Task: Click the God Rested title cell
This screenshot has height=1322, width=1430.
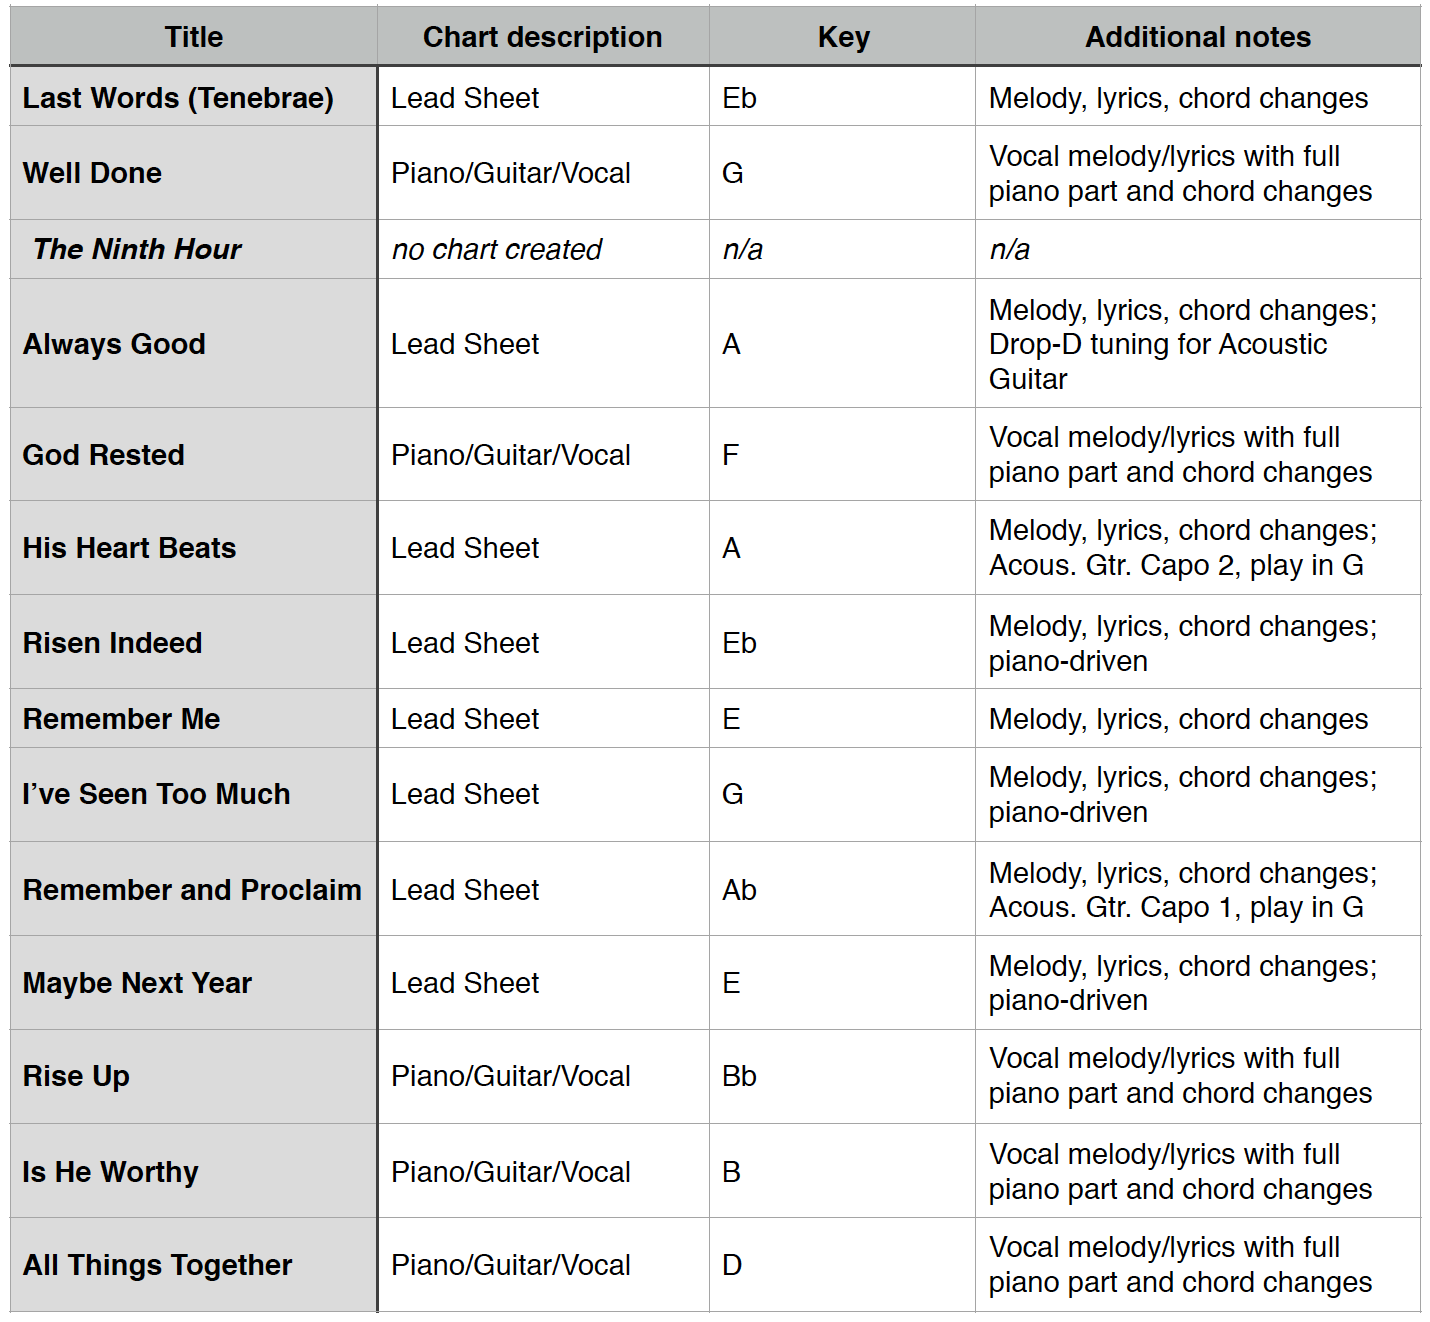Action: [x=104, y=455]
